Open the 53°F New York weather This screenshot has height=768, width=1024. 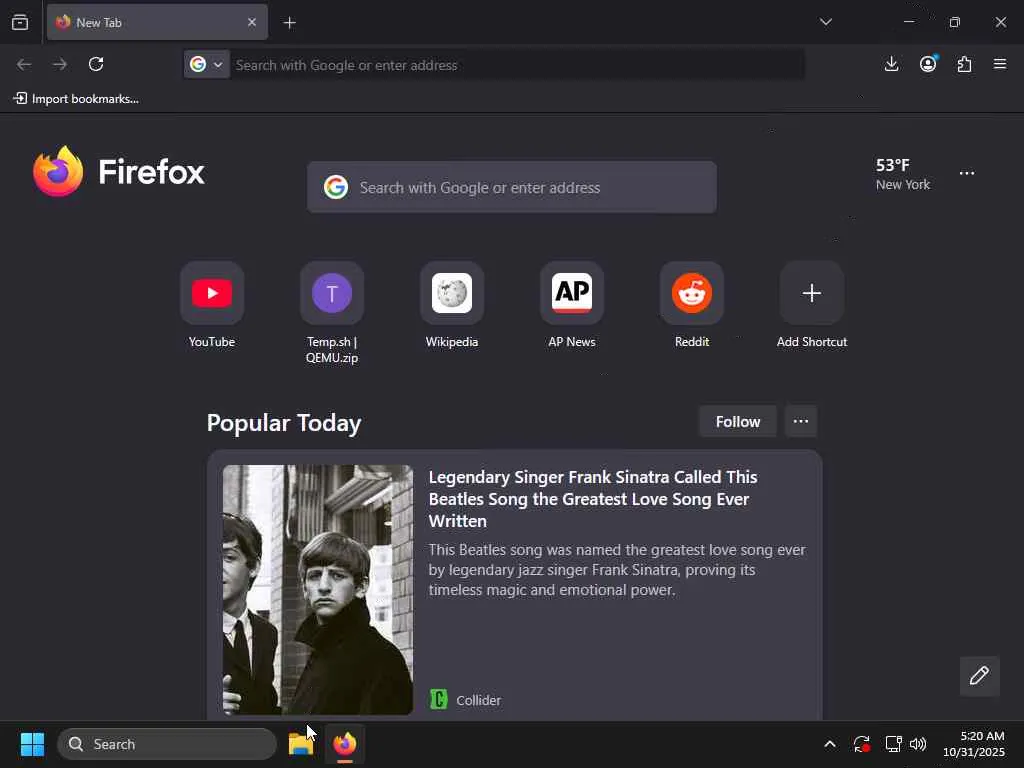(903, 174)
